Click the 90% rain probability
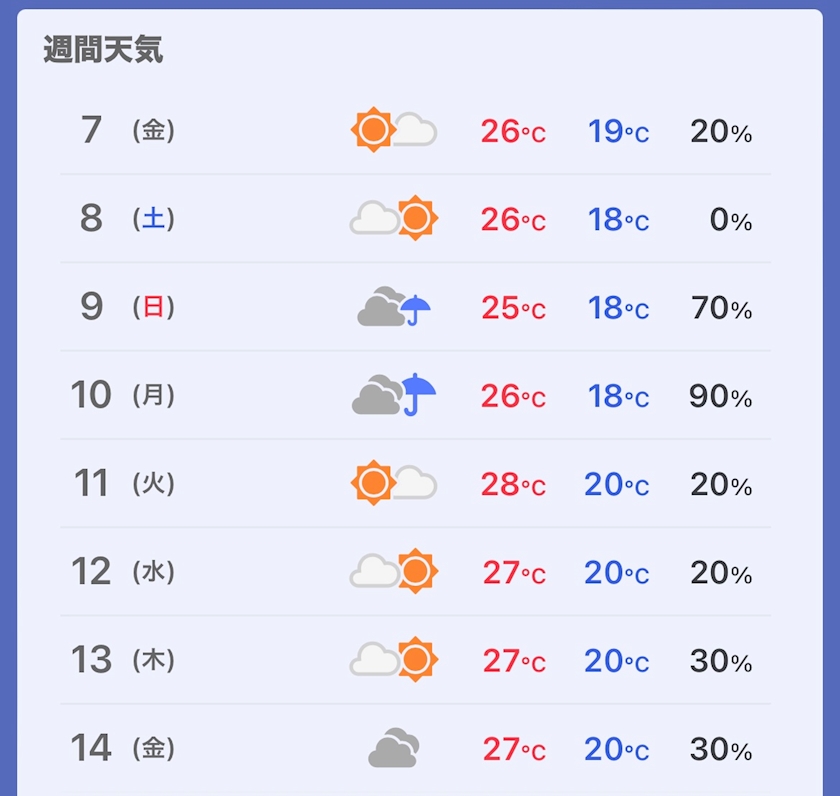The height and width of the screenshot is (796, 840). click(x=721, y=396)
